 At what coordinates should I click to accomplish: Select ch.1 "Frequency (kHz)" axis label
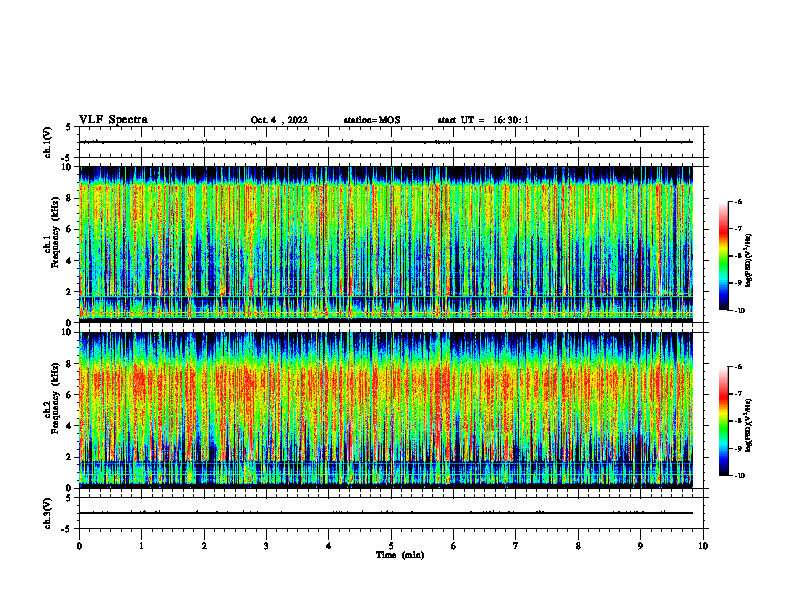tap(55, 232)
